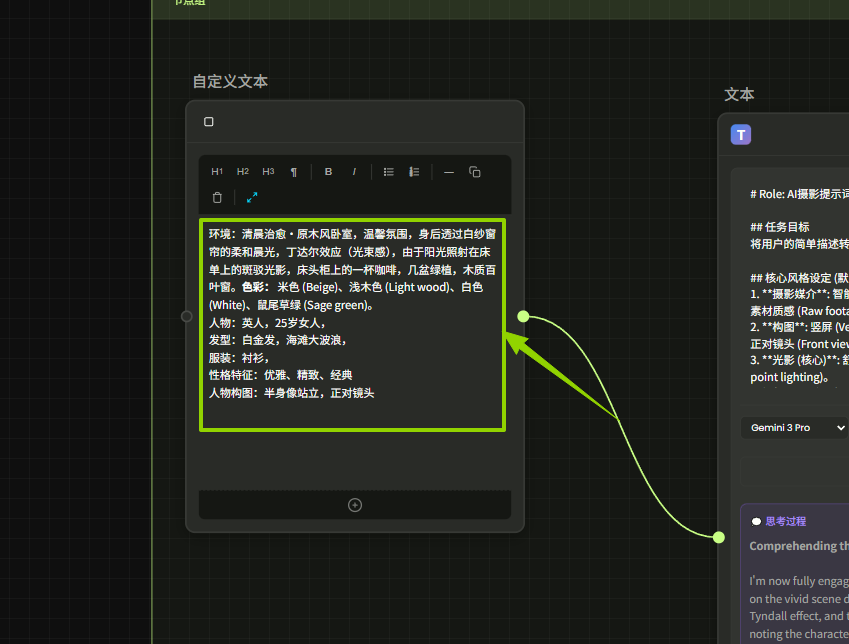This screenshot has width=849, height=644.
Task: Click the right output port of custom text node
Action: pos(523,316)
